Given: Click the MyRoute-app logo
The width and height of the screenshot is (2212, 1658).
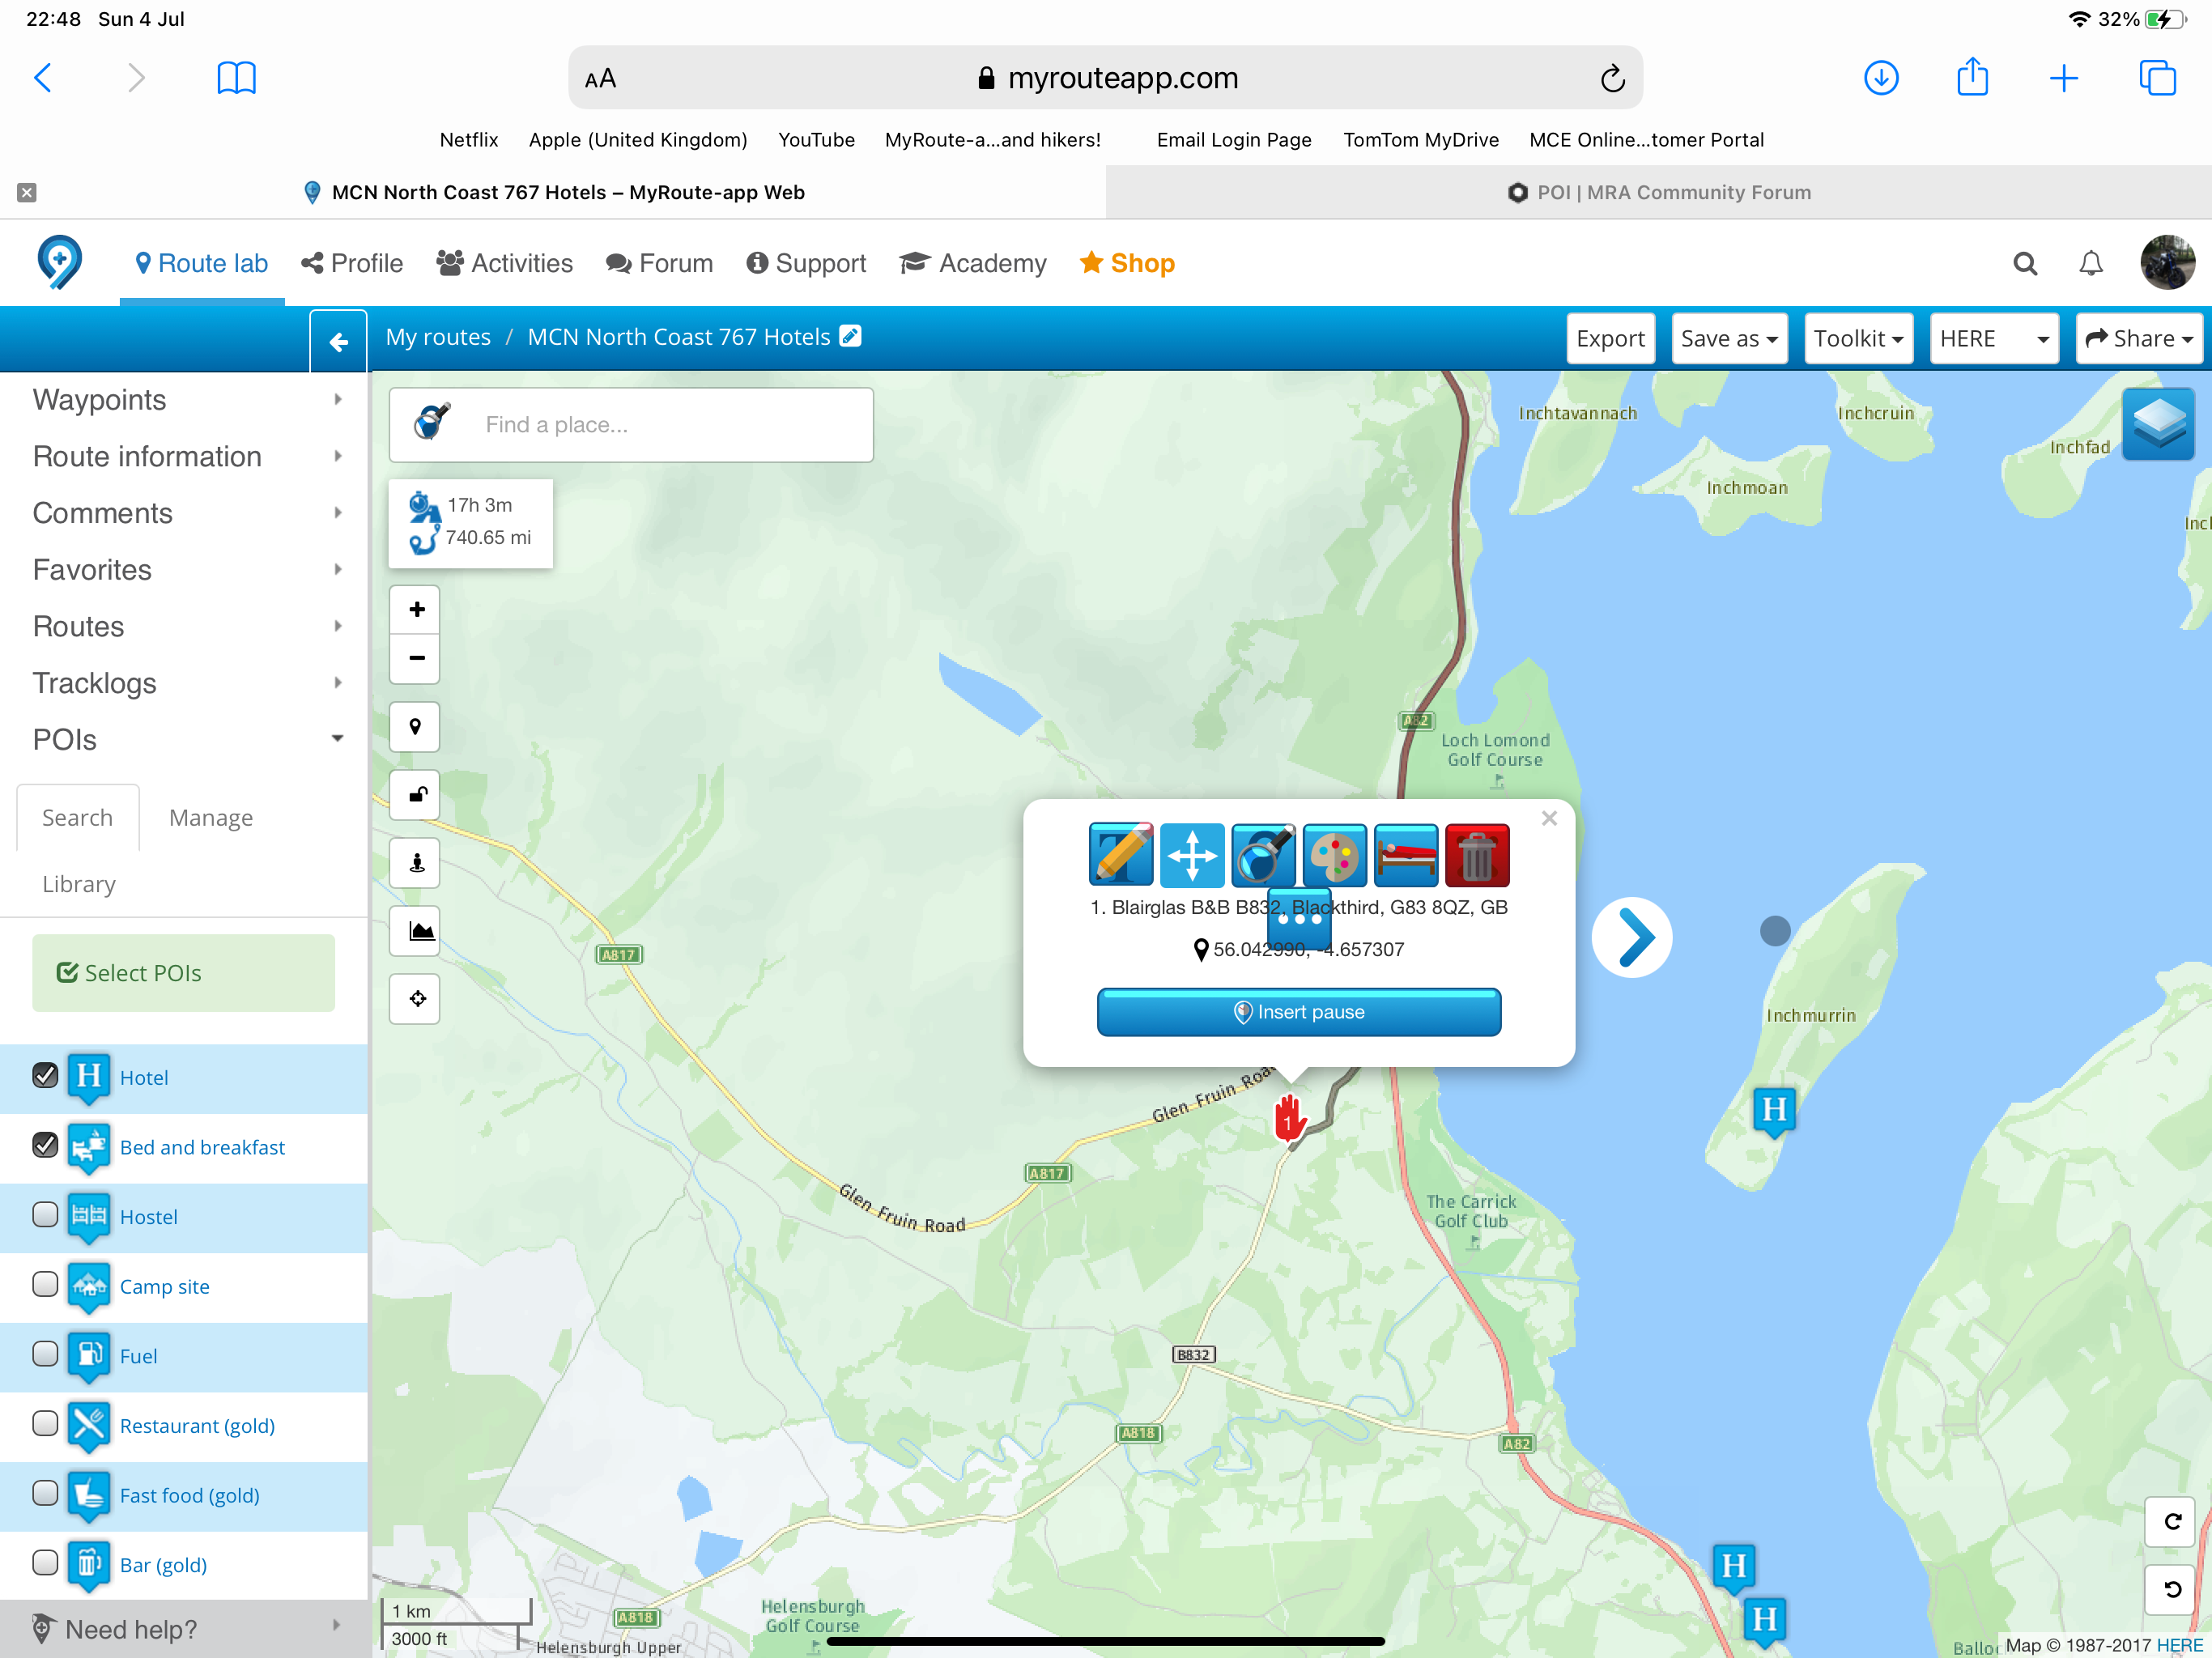Looking at the screenshot, I should tap(59, 263).
